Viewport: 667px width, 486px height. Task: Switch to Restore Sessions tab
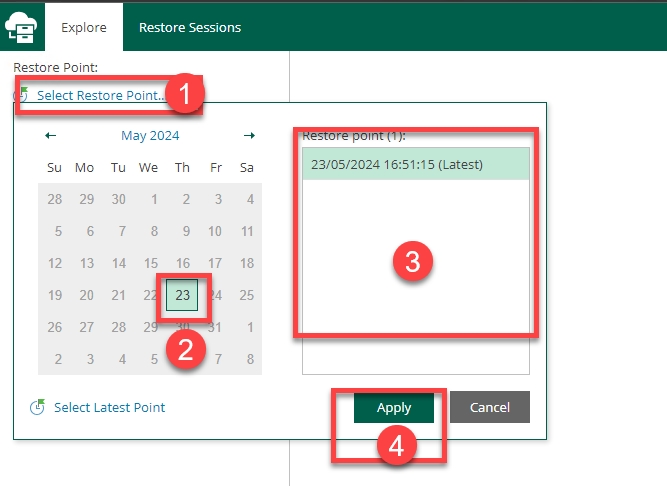(190, 27)
